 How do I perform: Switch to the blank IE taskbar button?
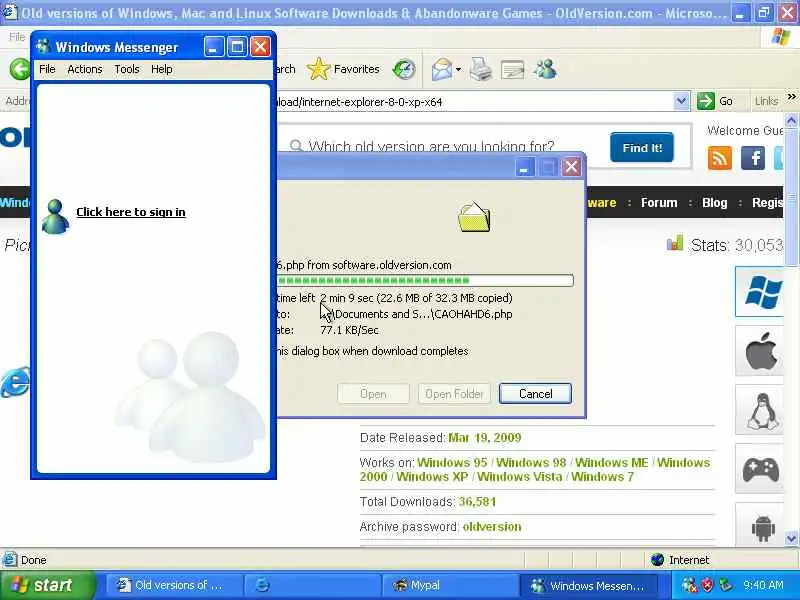[x=312, y=585]
